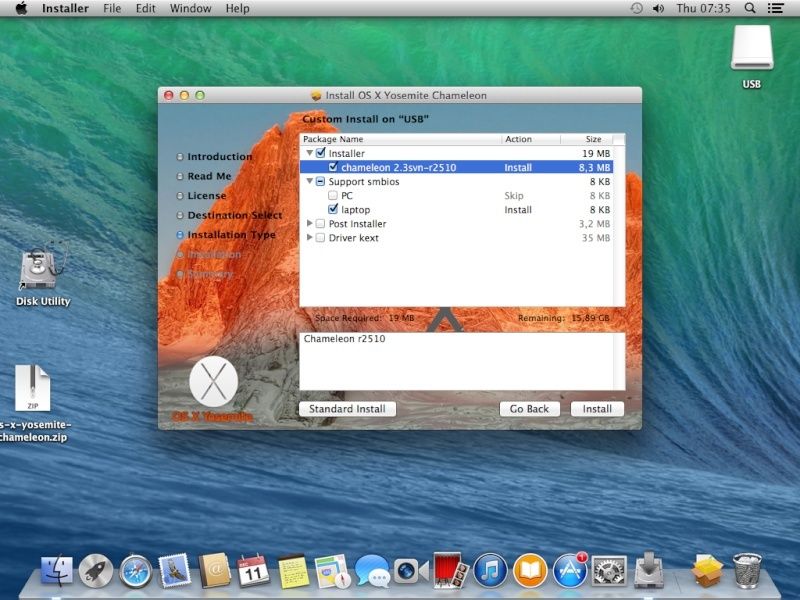Click the Destination Select step label
Image resolution: width=800 pixels, height=600 pixels.
[x=235, y=215]
